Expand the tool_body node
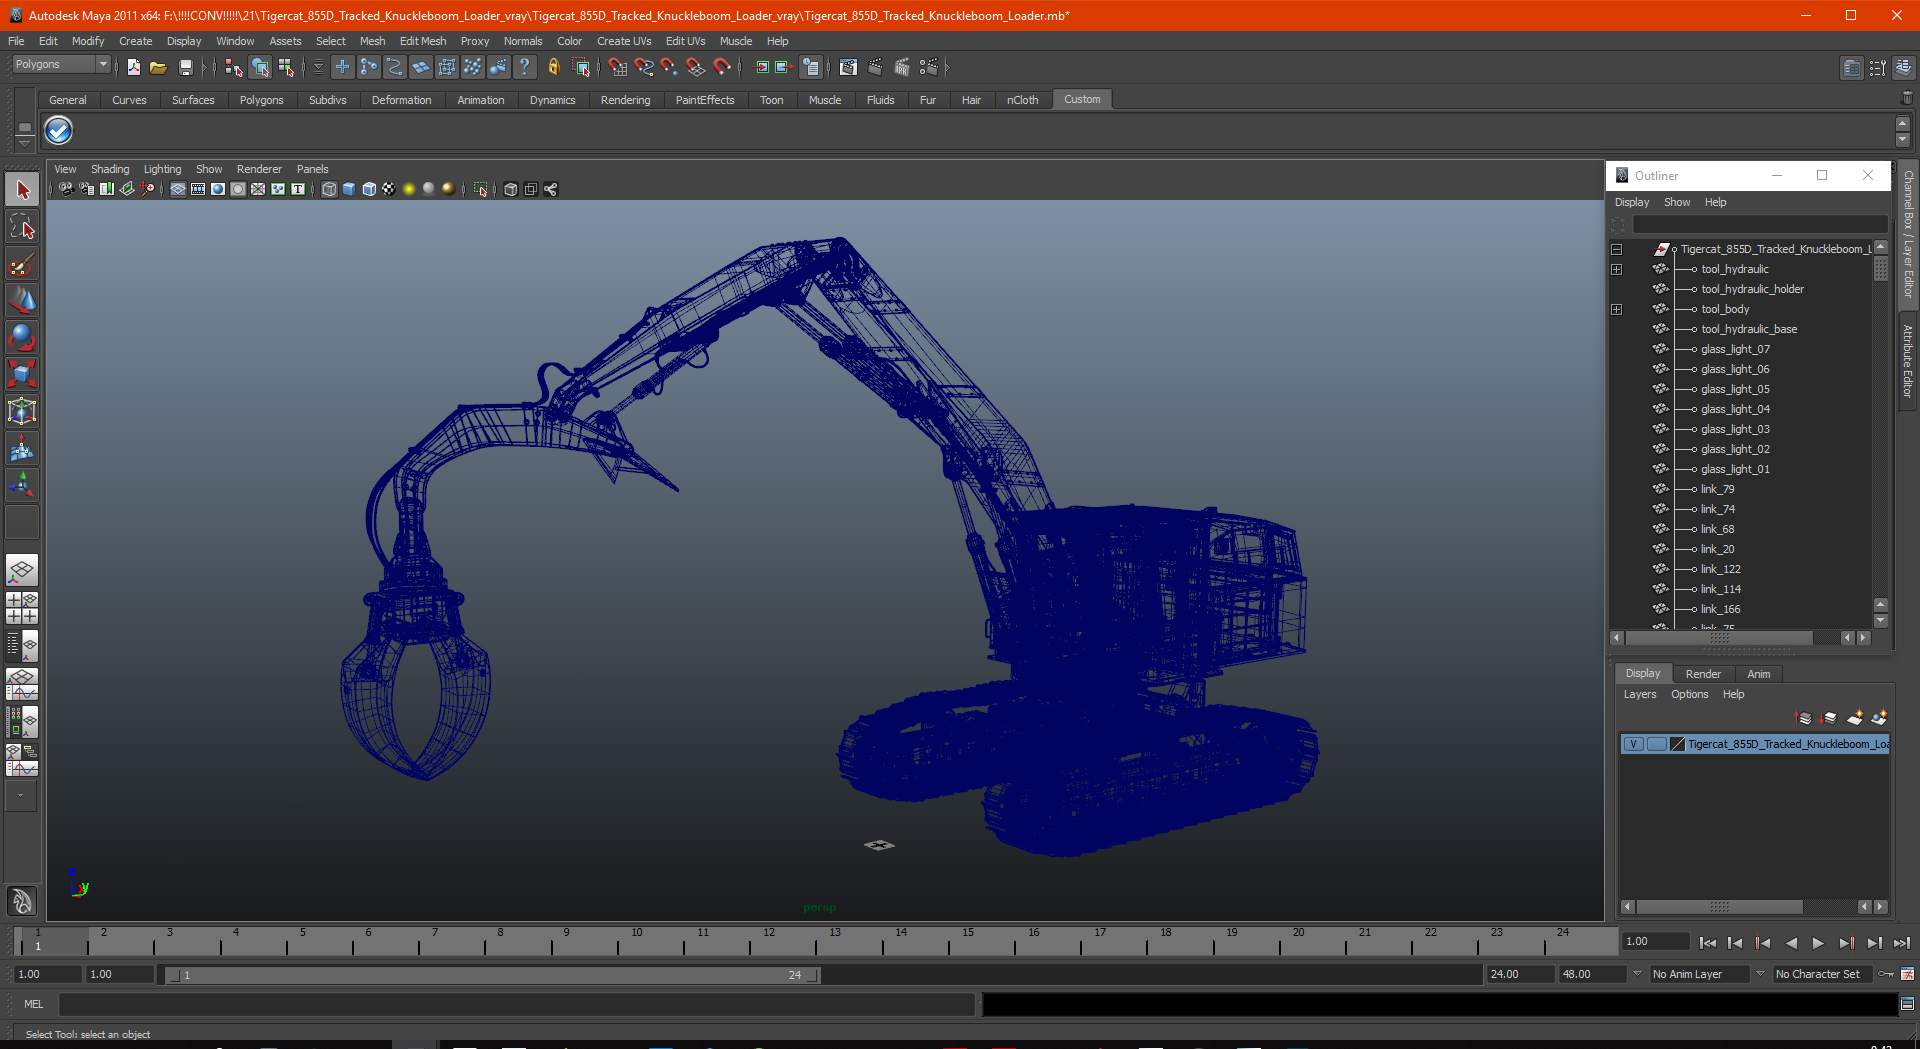 [x=1616, y=309]
